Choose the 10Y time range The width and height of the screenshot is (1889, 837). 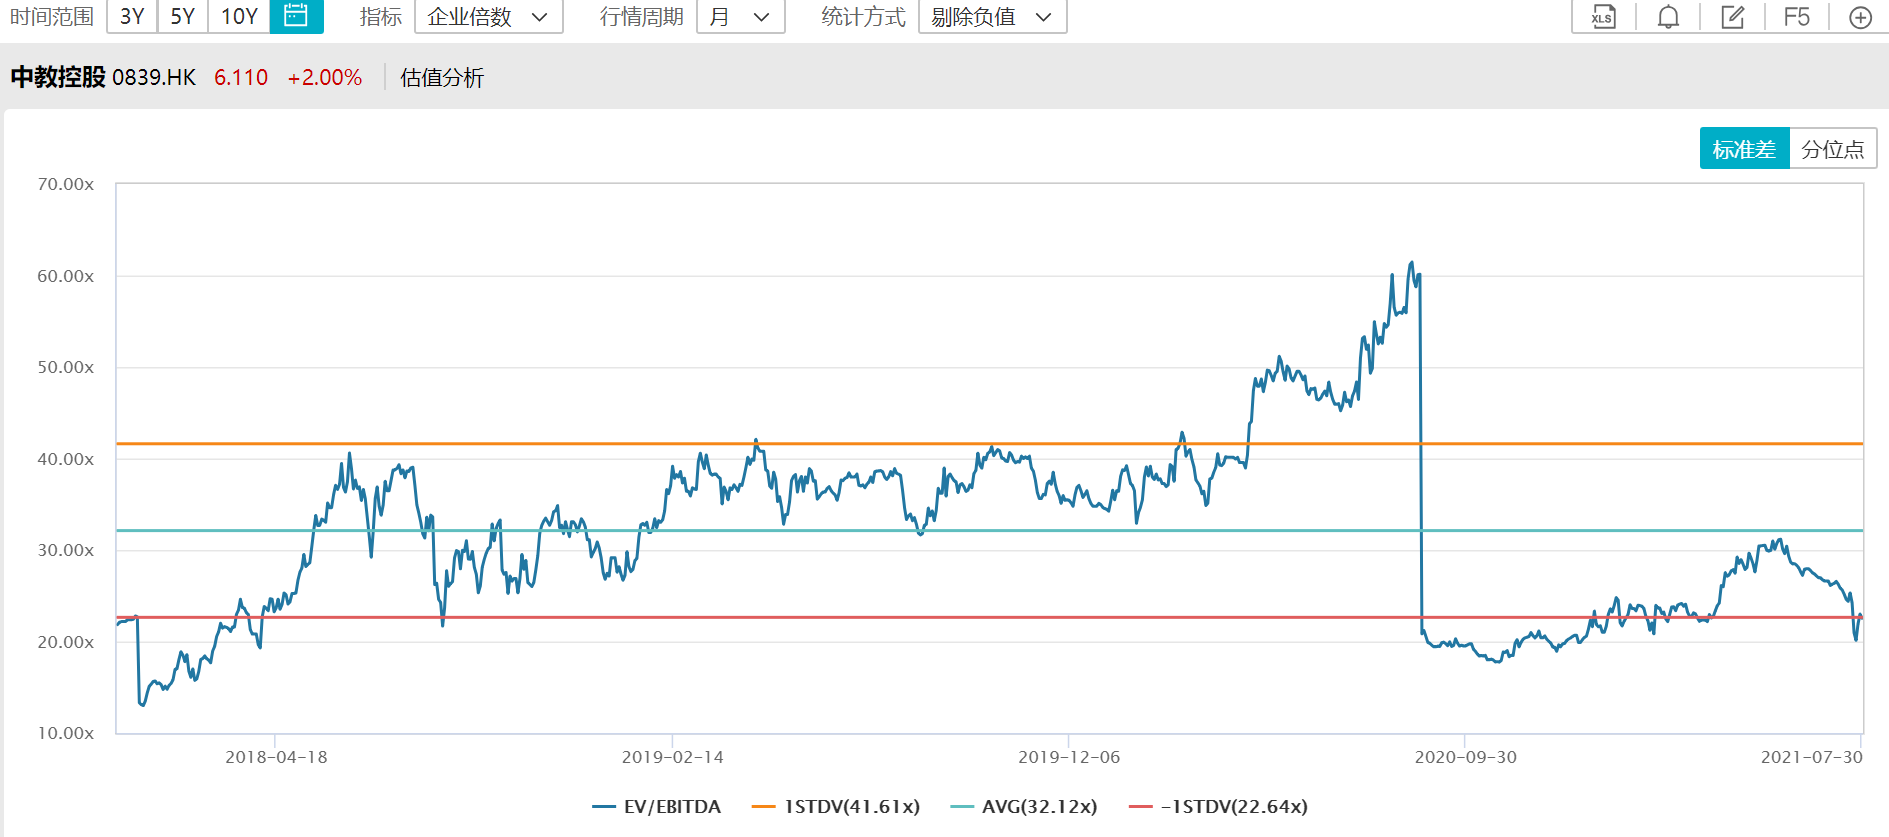[x=239, y=17]
